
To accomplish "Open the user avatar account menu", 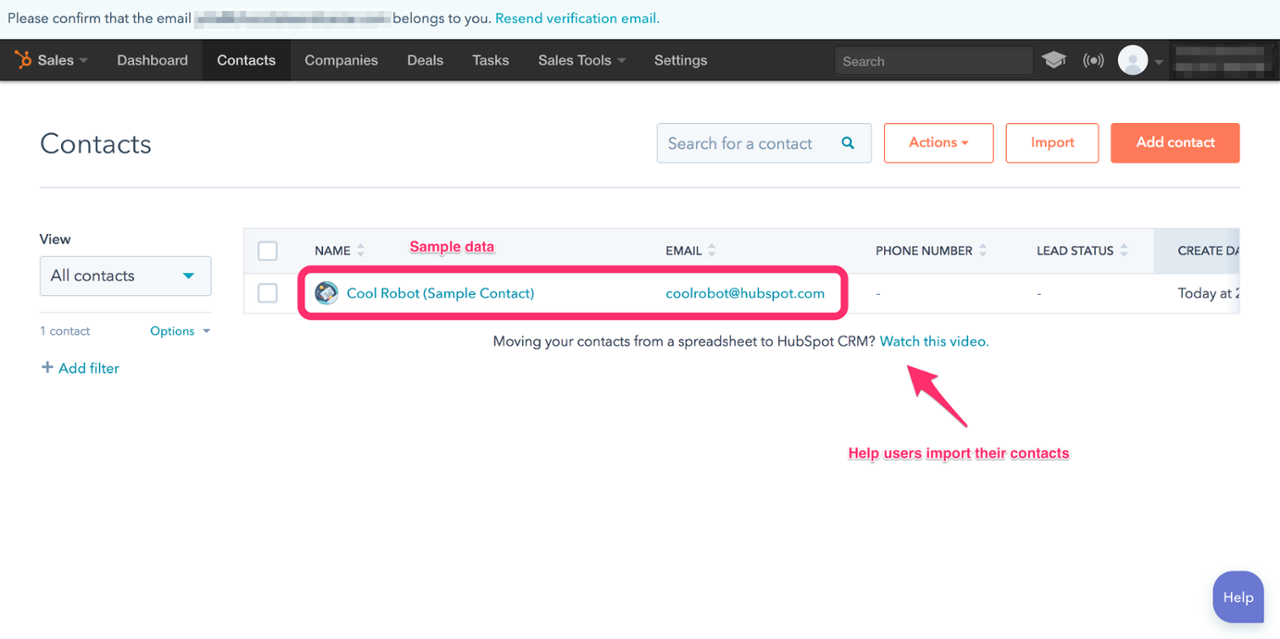I will (1133, 60).
